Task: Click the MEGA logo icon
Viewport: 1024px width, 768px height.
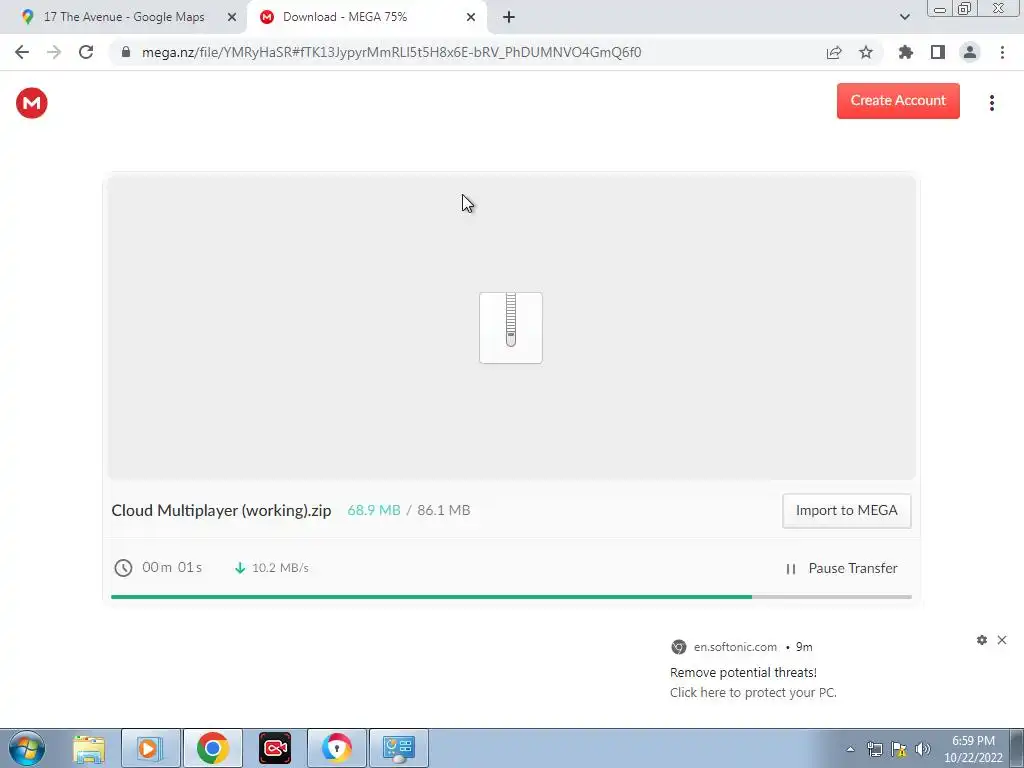Action: (x=31, y=103)
